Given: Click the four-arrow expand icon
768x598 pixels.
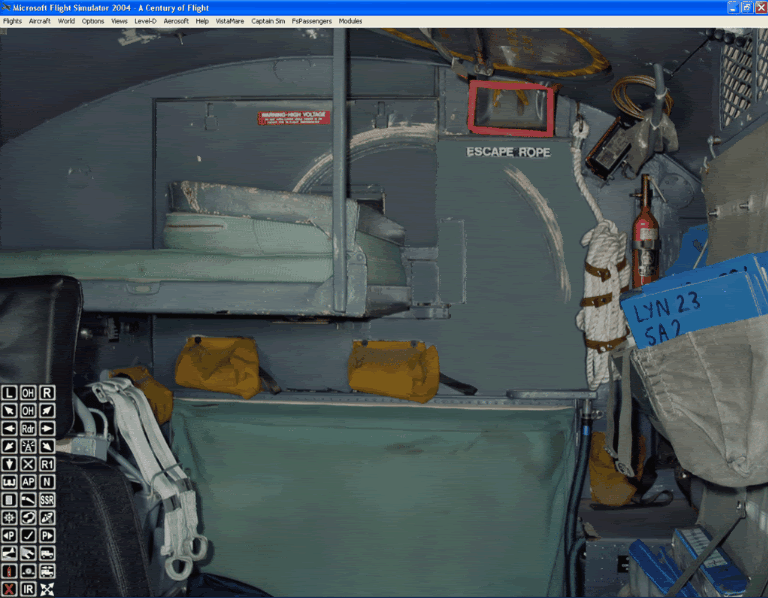Looking at the screenshot, I should coord(47,590).
